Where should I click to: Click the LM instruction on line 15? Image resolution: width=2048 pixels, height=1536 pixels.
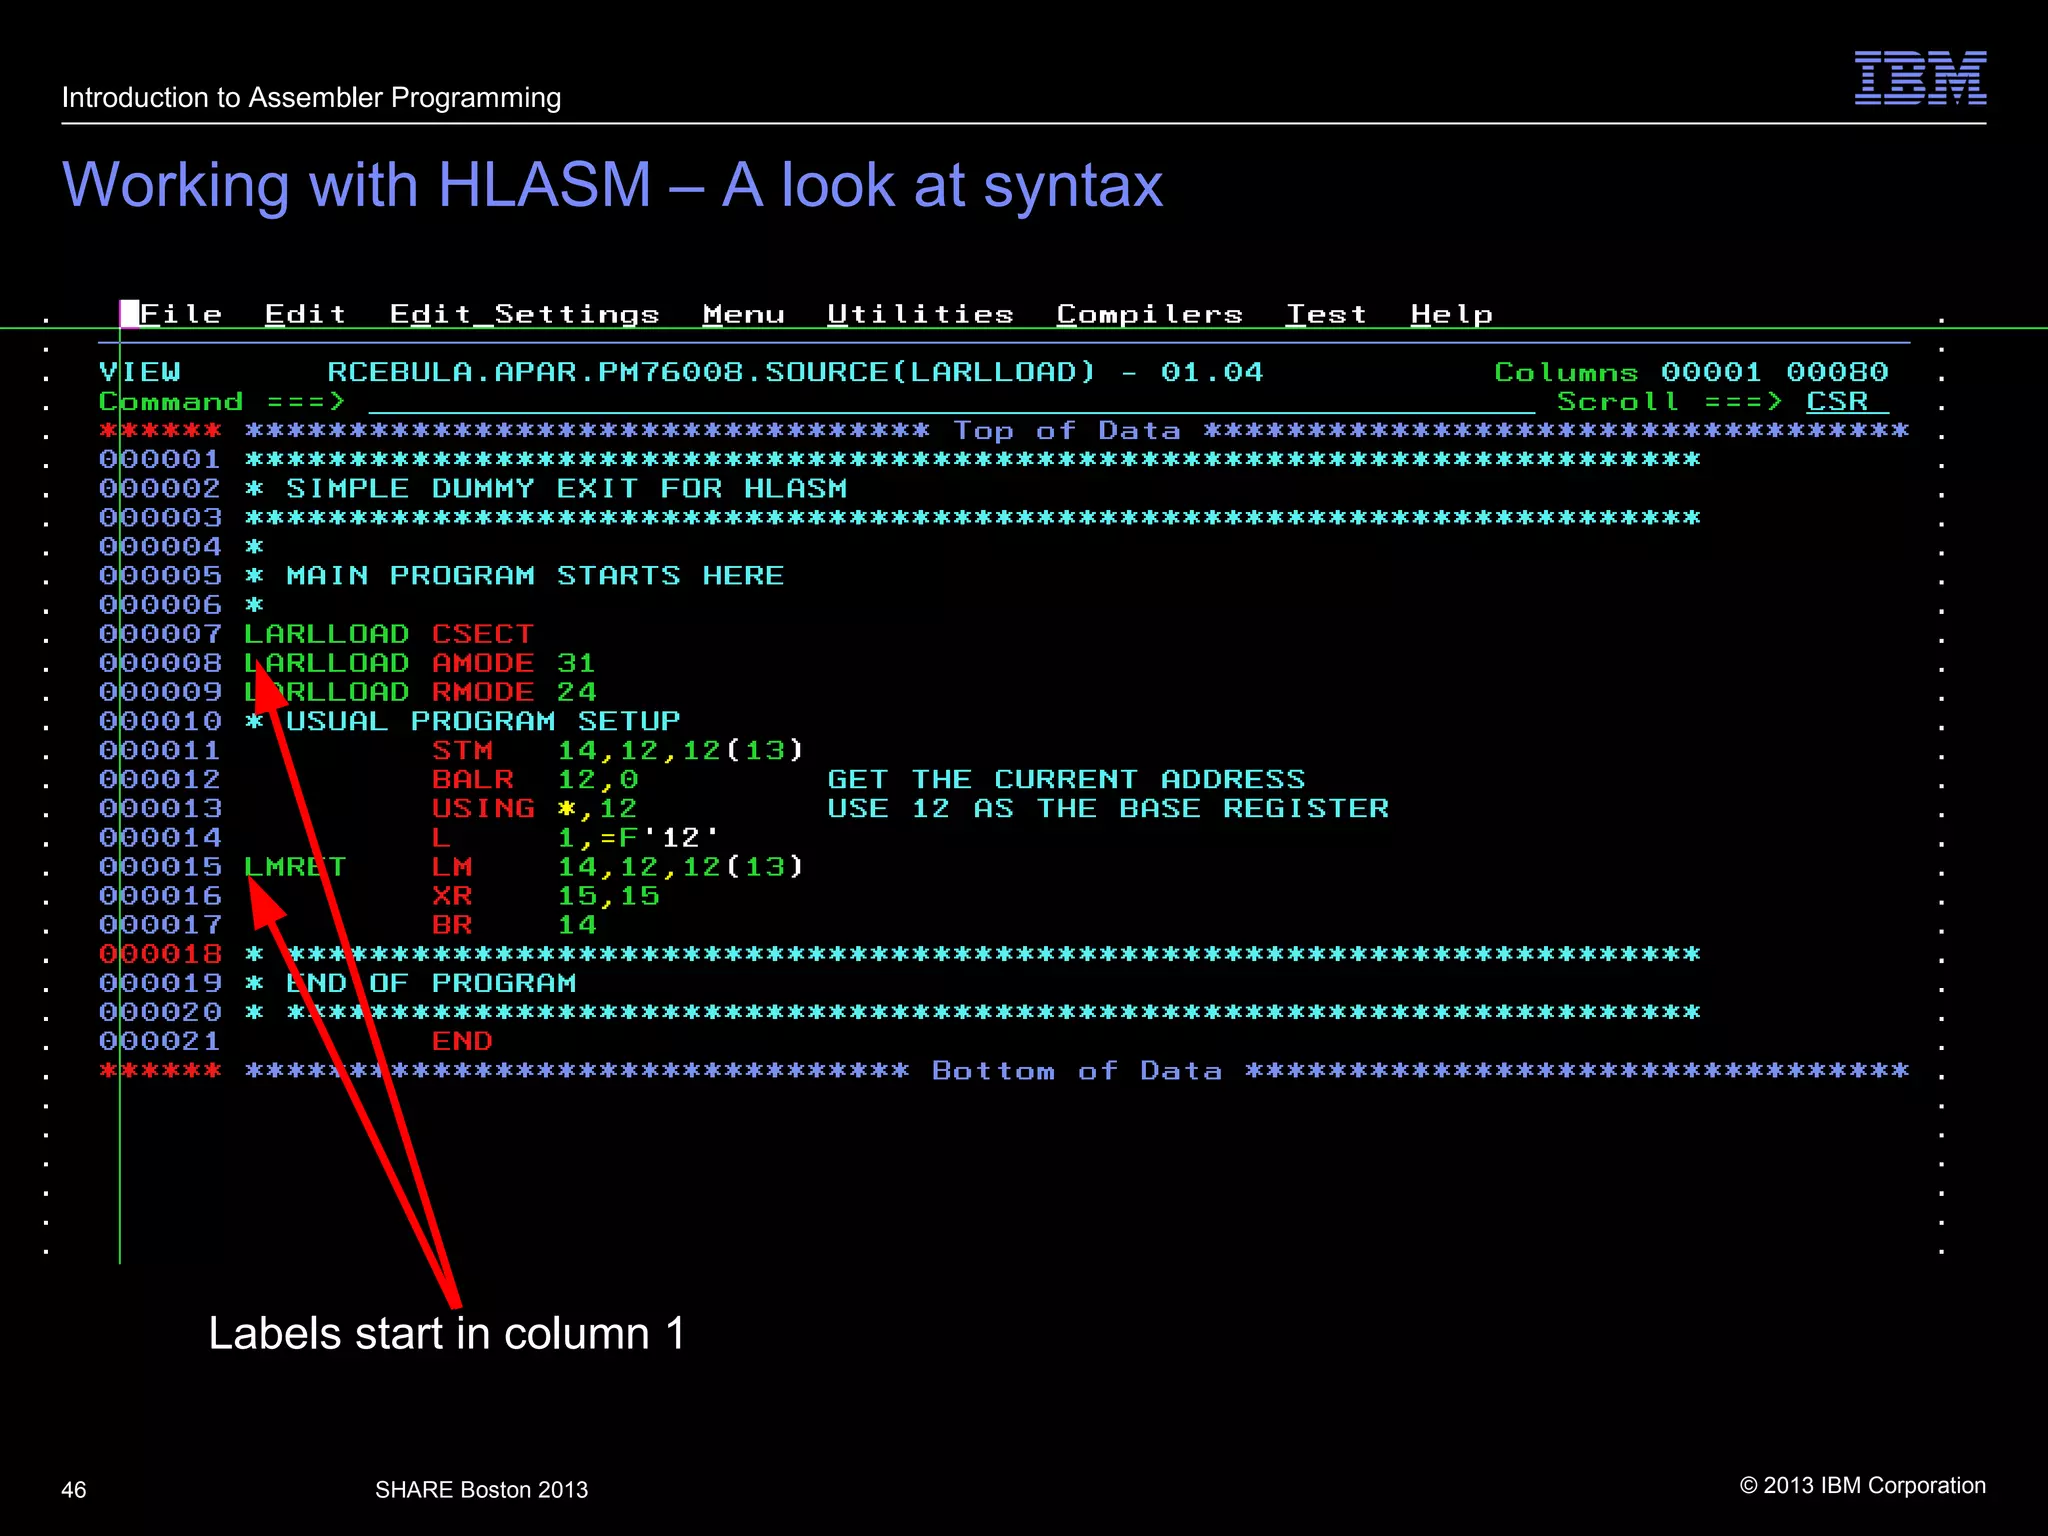[452, 867]
